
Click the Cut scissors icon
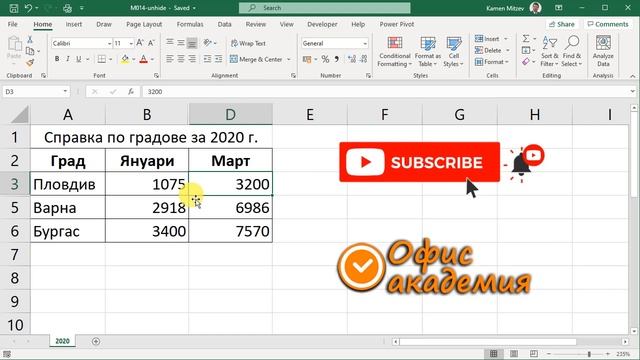click(30, 40)
